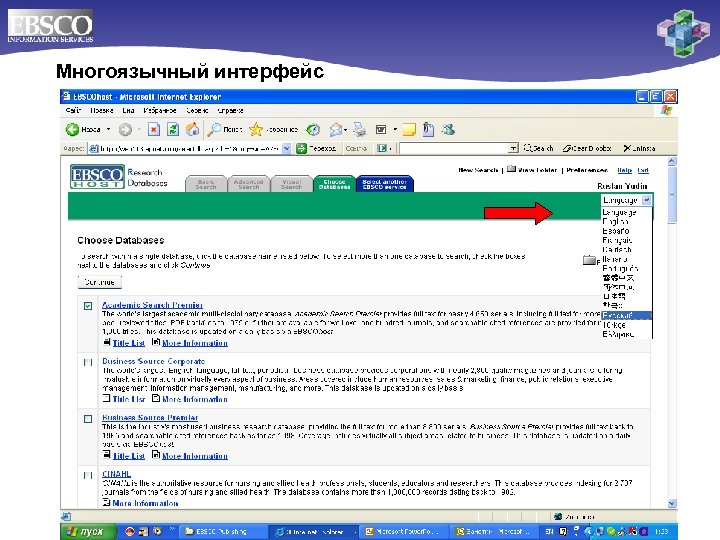Click the Mail envelope icon
Viewport: 720px width, 540px height.
click(x=336, y=130)
